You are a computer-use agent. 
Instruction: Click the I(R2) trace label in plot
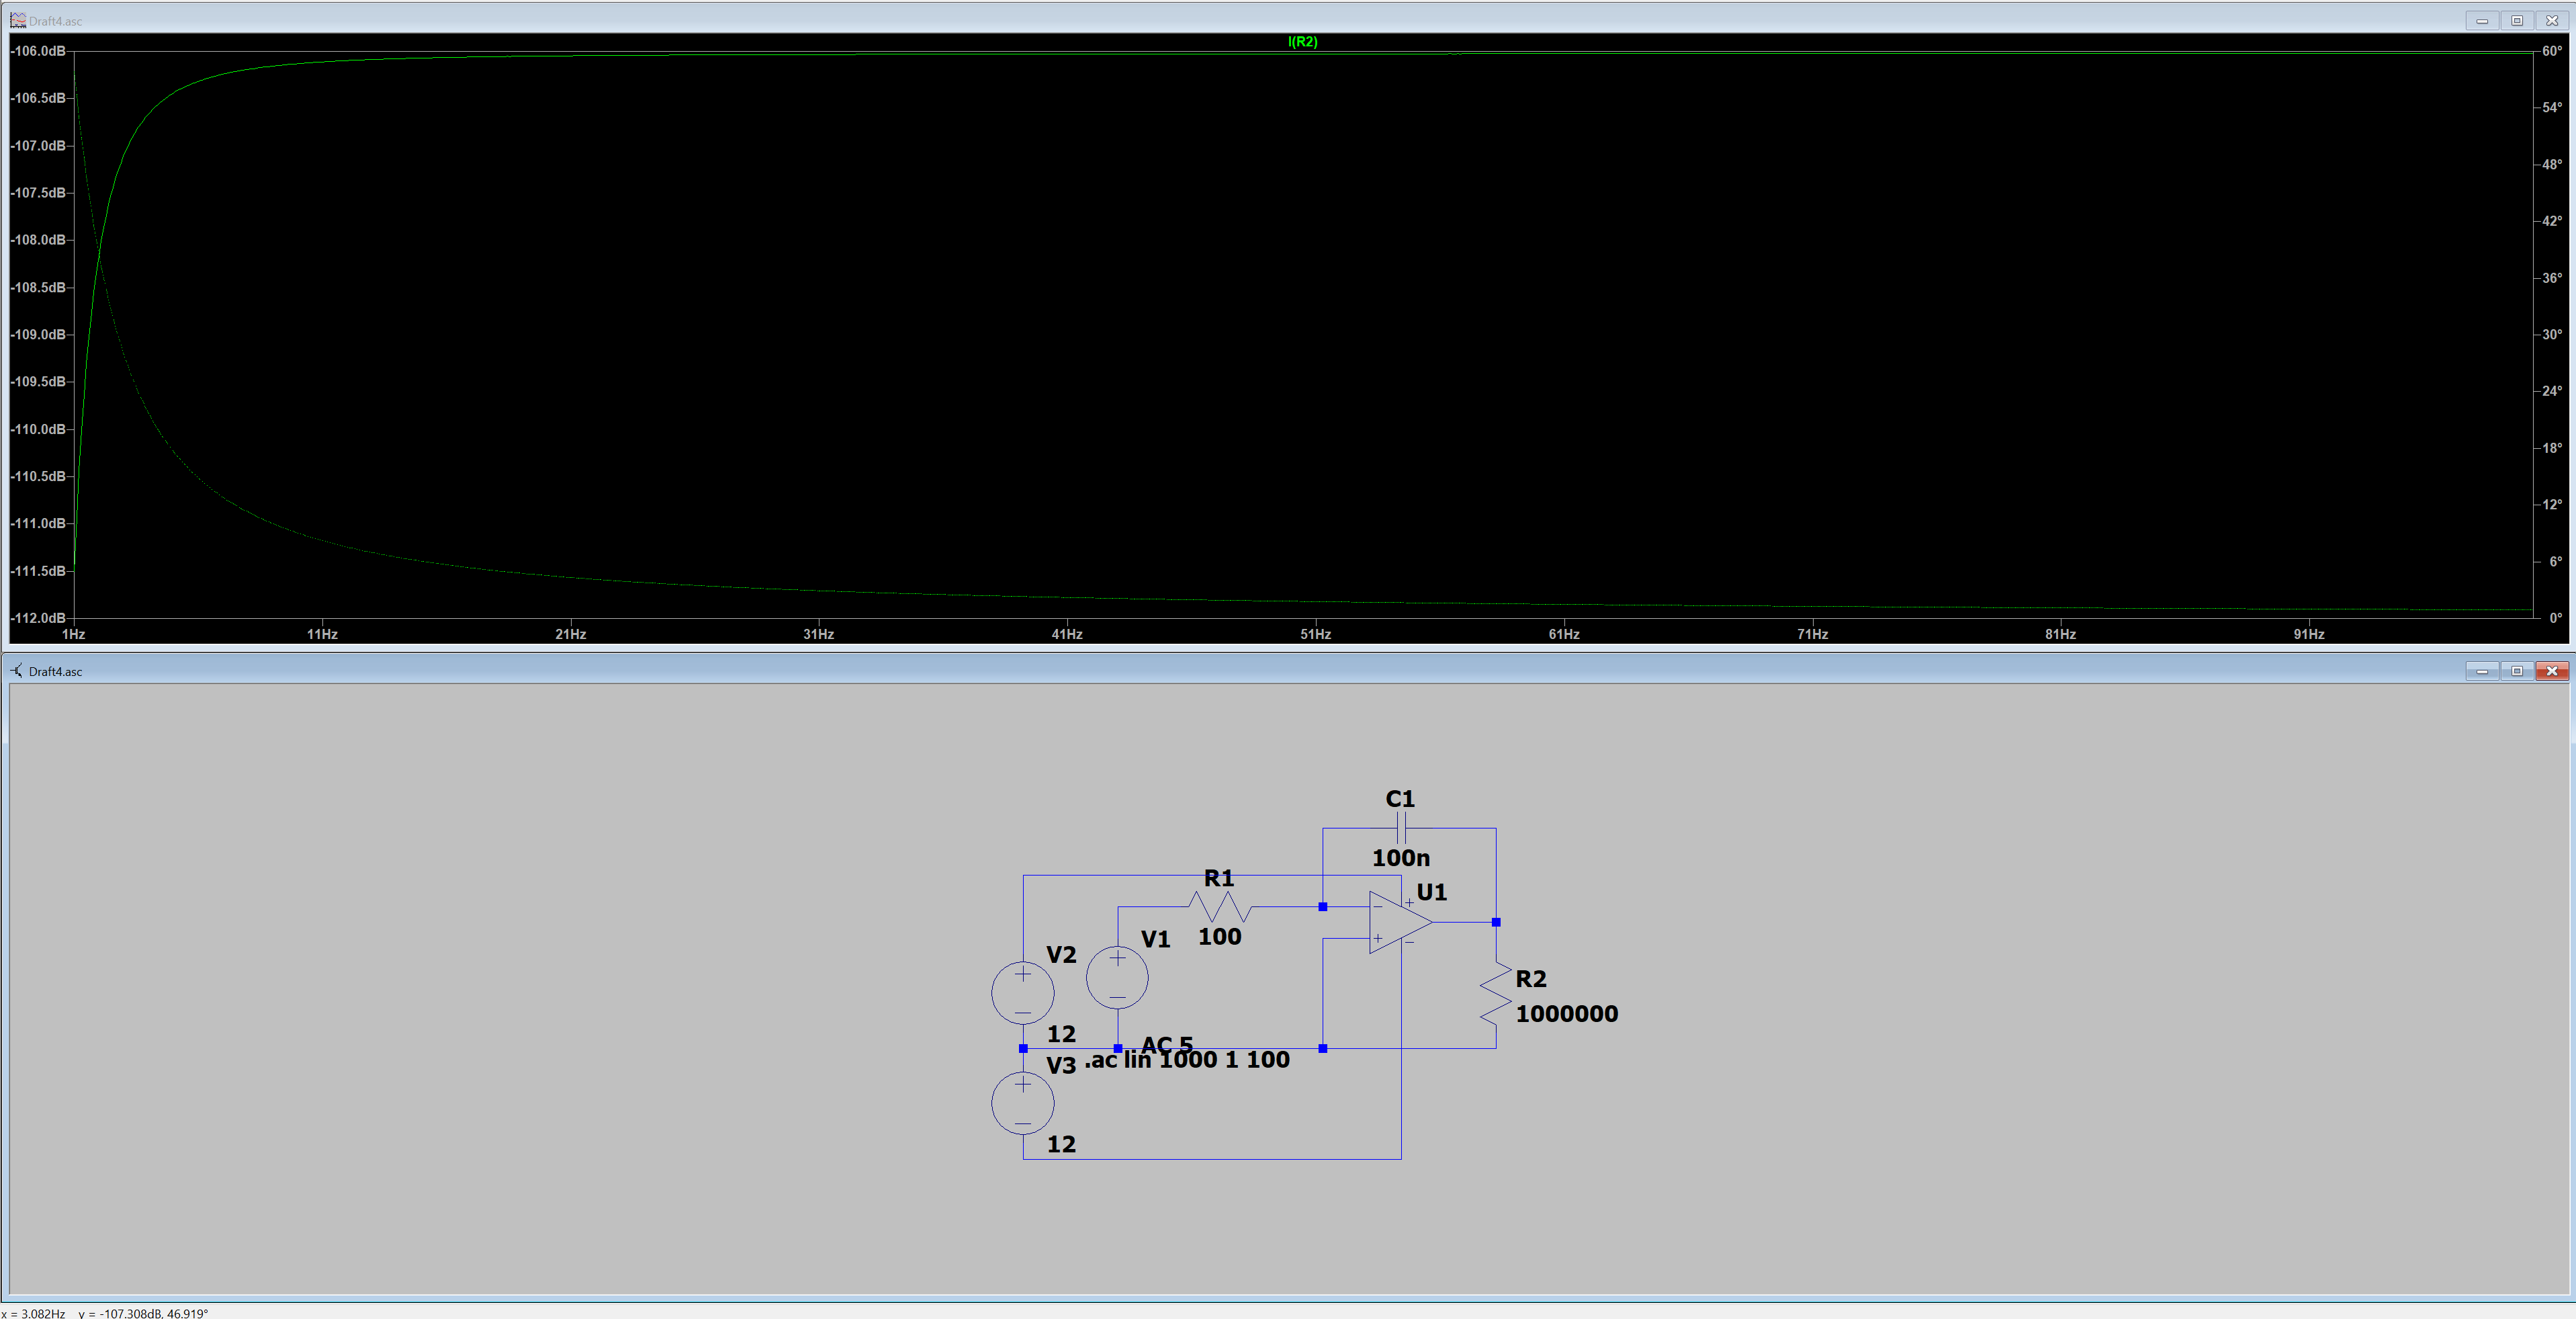tap(1302, 42)
